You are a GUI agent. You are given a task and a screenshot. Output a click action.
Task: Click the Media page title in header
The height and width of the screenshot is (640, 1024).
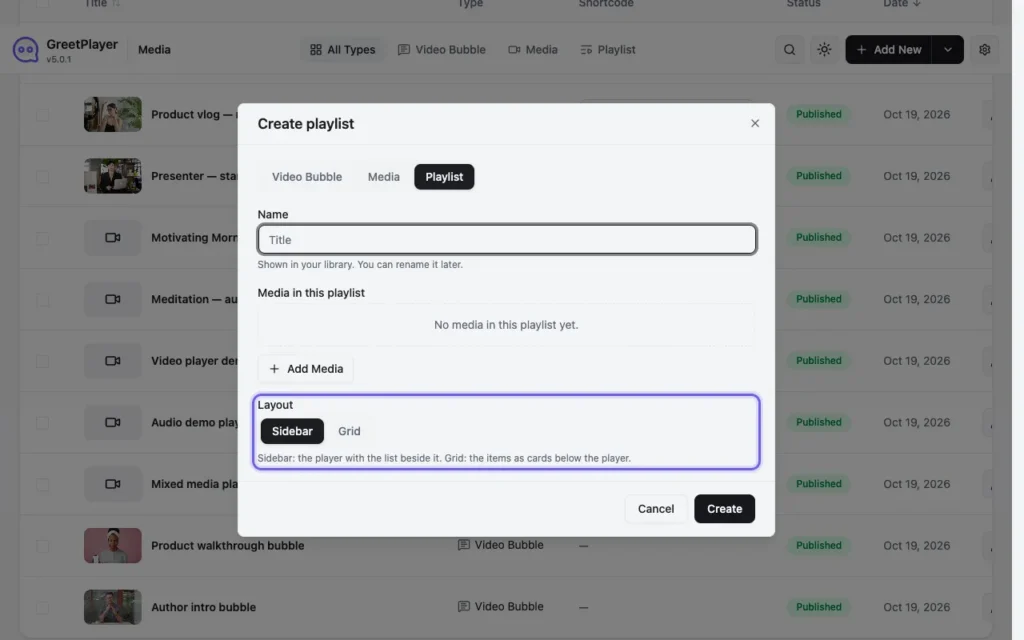click(x=154, y=50)
